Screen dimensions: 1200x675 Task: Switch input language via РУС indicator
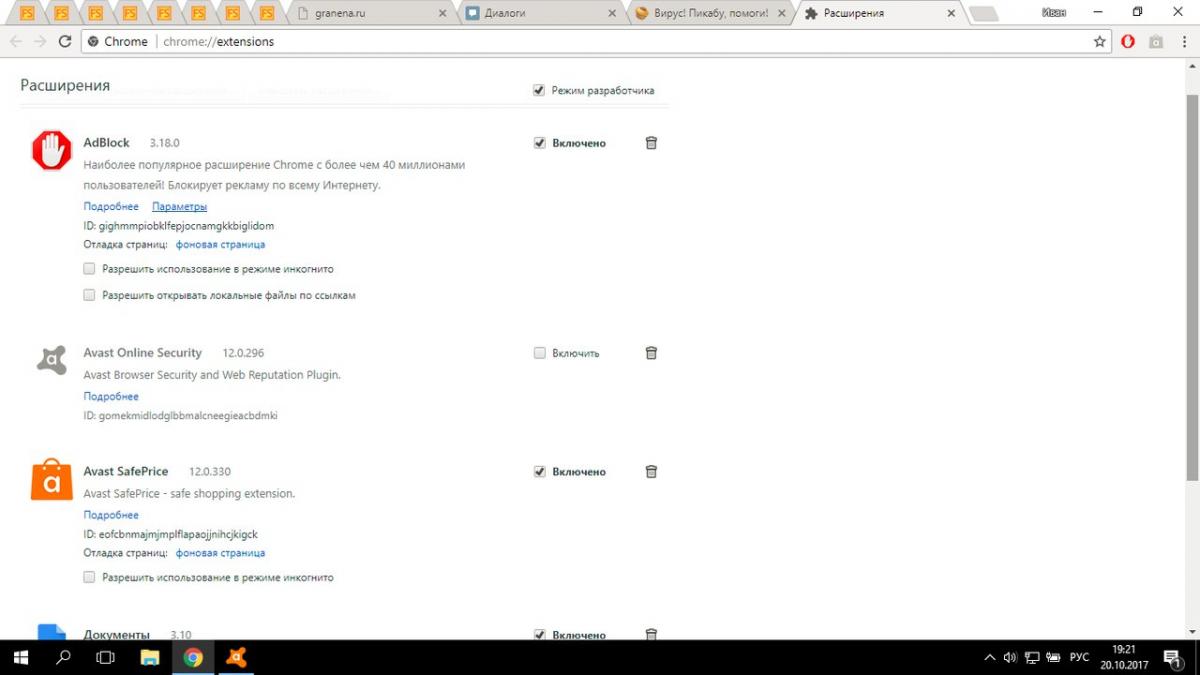[1079, 658]
